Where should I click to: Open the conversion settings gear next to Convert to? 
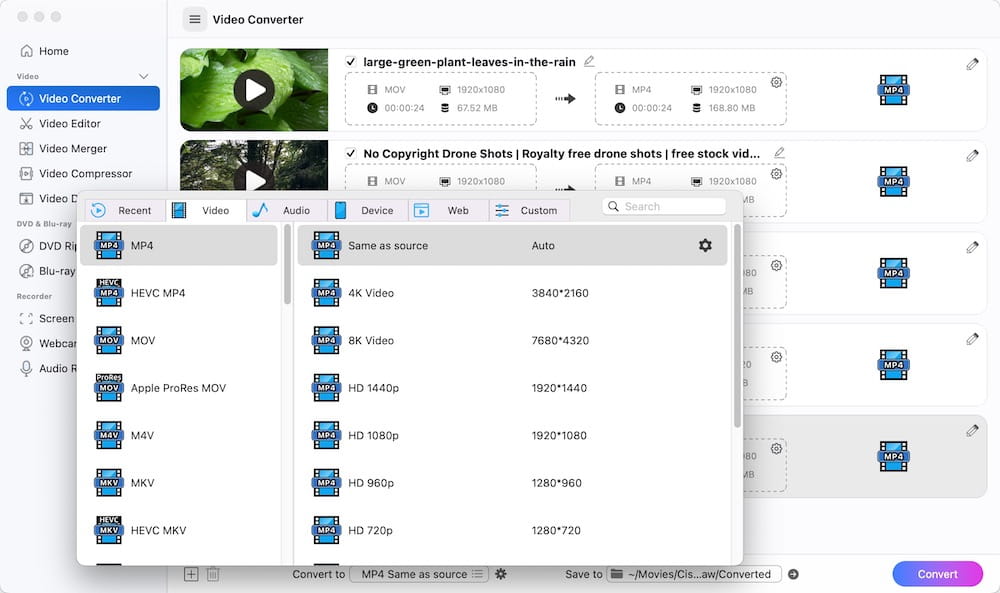501,574
